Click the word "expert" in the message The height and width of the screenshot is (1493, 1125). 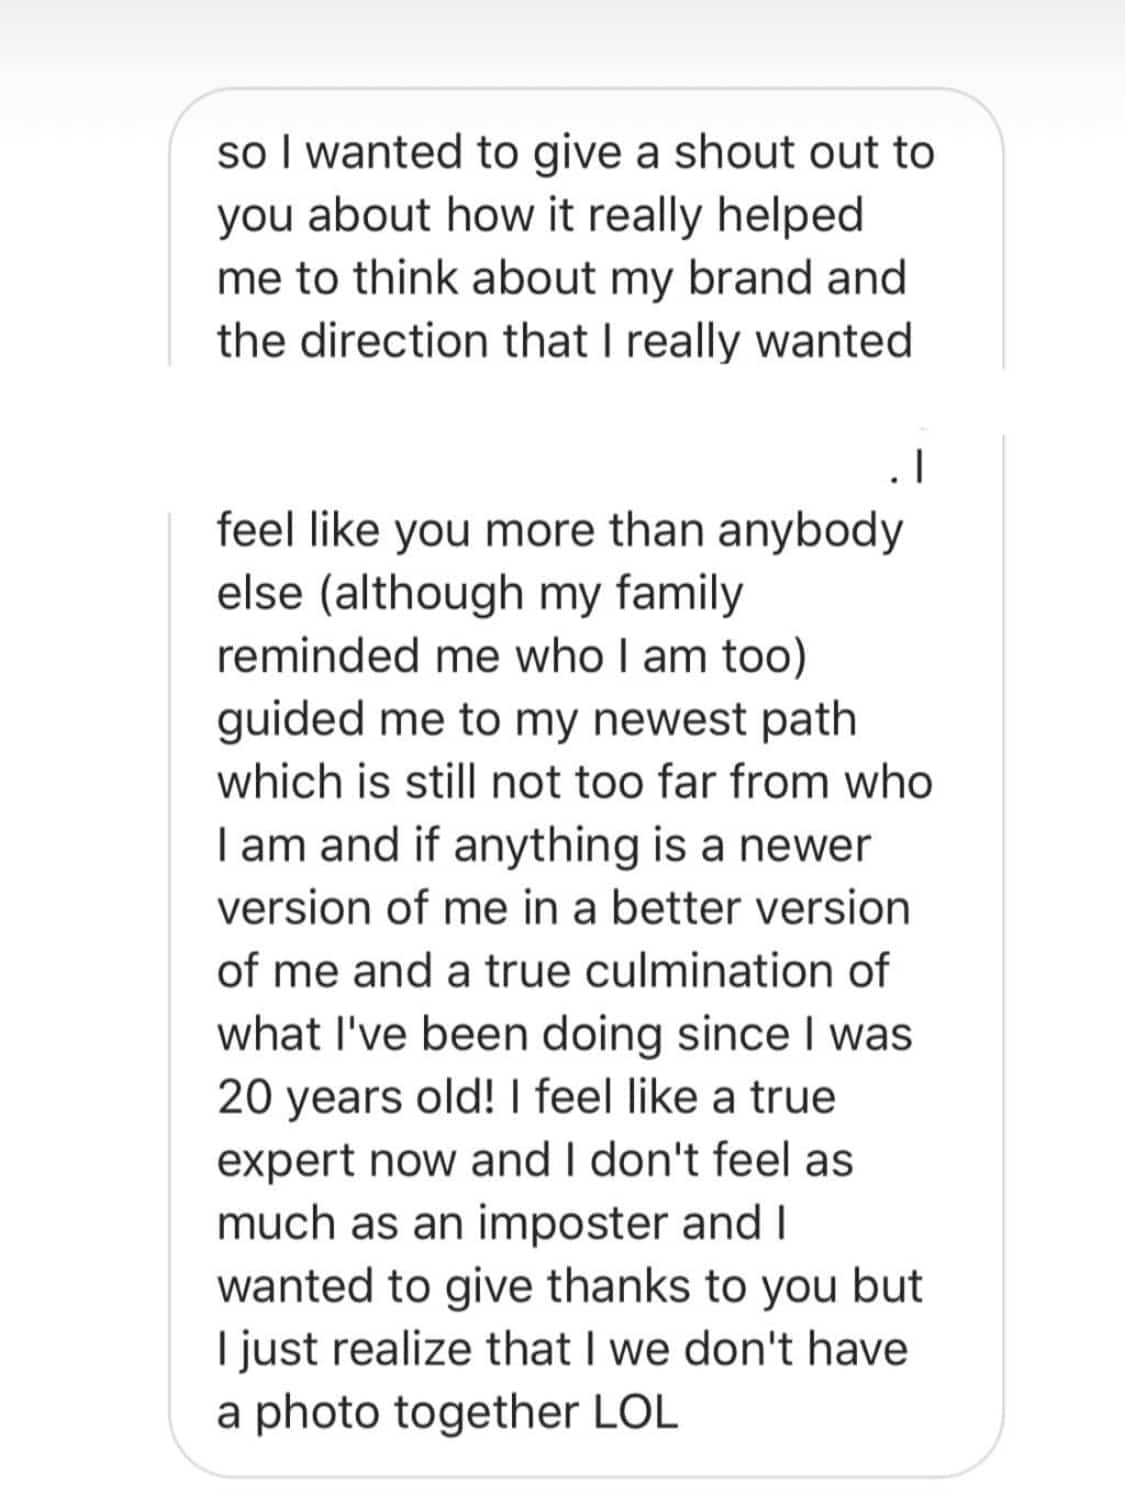coord(287,1160)
